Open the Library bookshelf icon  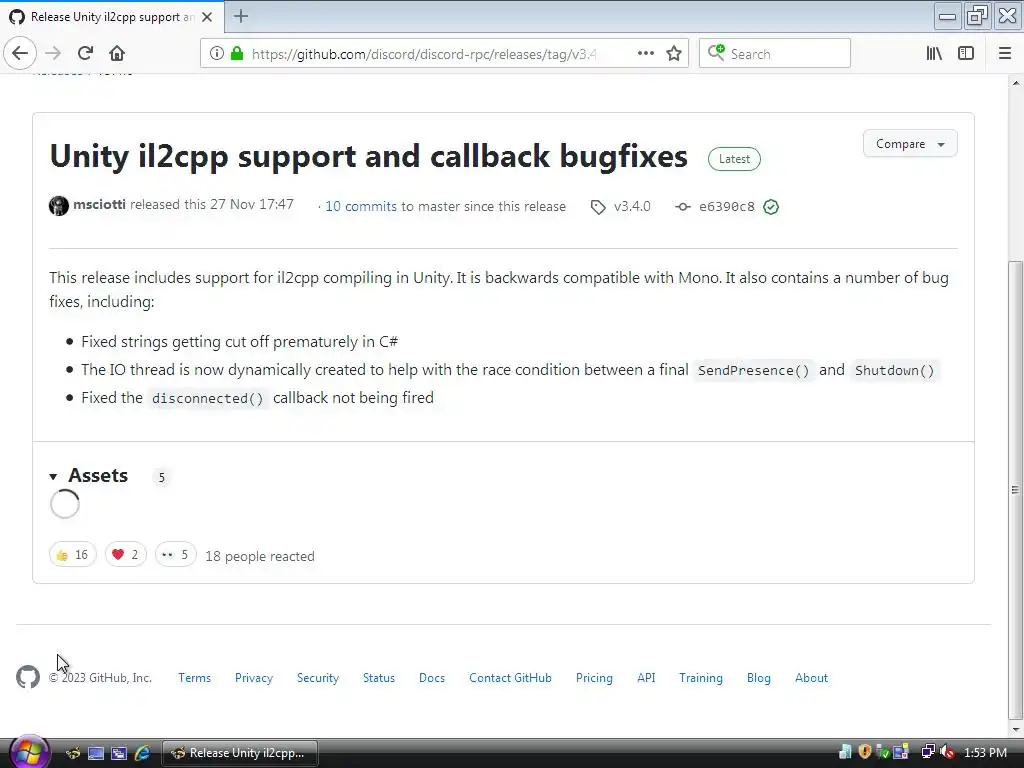(x=934, y=54)
